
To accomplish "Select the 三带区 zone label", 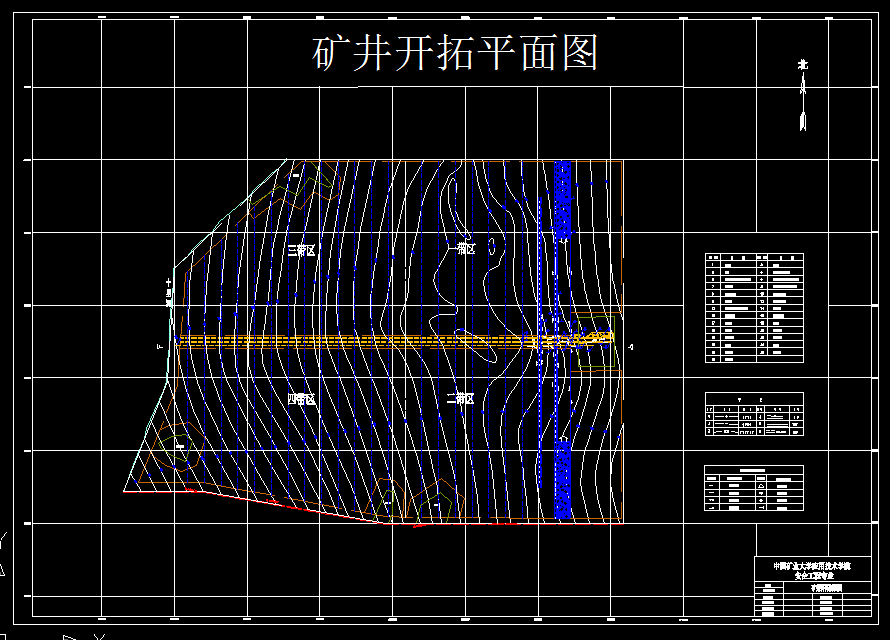I will click(x=301, y=250).
